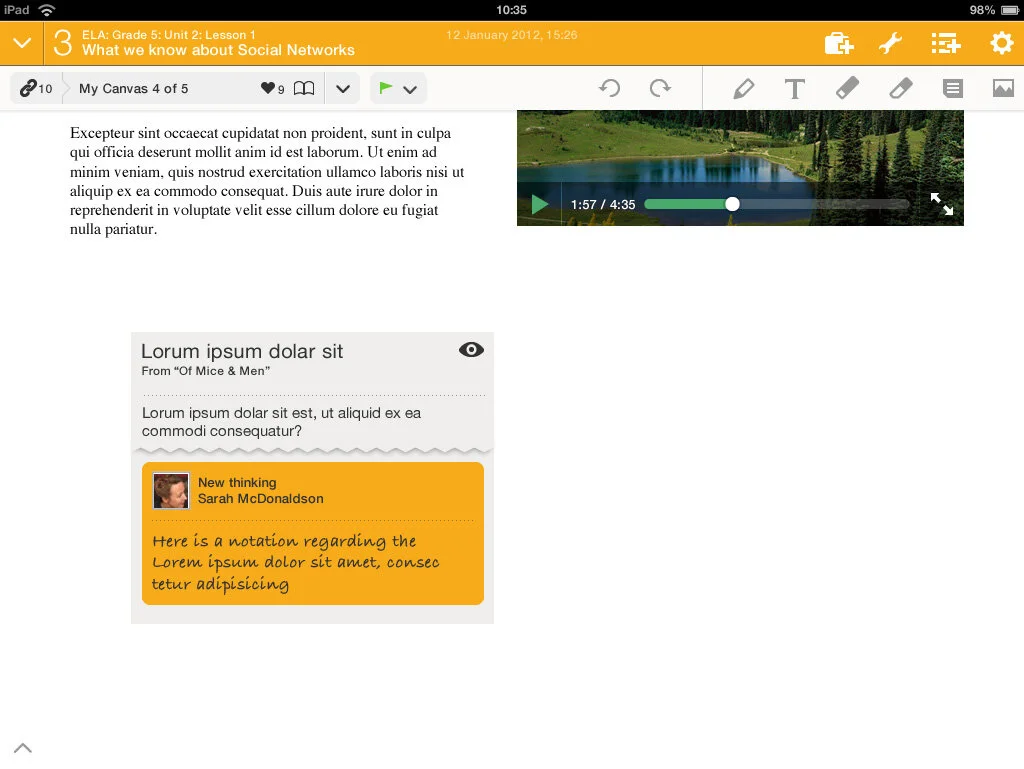Expand the My Canvas dropdown
1024x769 pixels.
(342, 88)
